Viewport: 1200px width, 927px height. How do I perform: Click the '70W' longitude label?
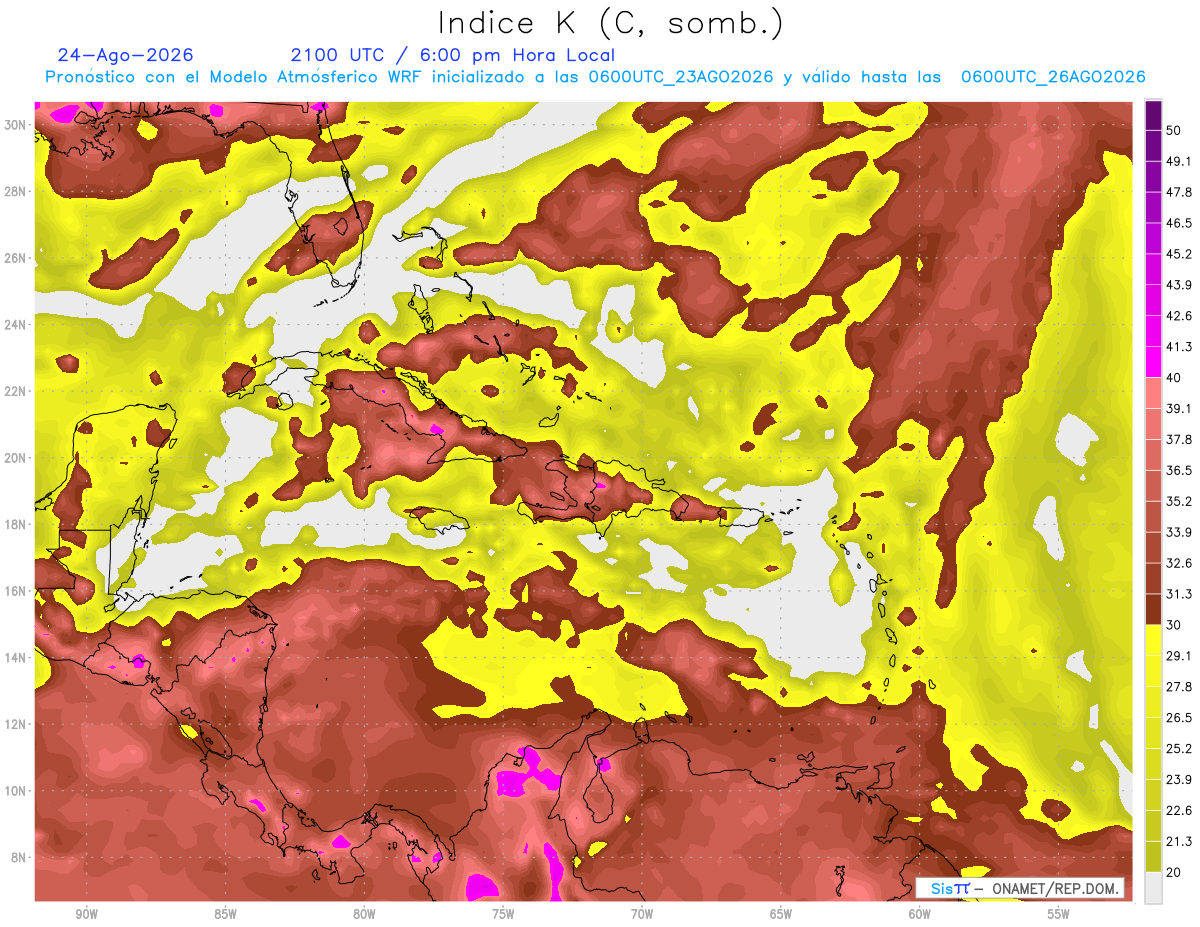pos(642,915)
